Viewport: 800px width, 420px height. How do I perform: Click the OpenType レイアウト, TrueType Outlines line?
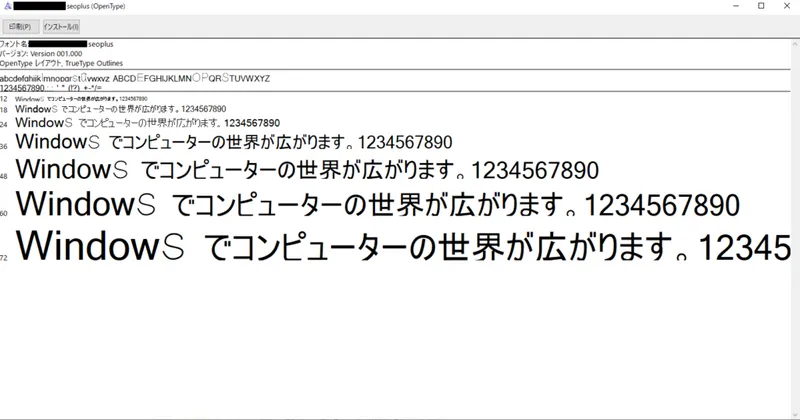coord(61,63)
